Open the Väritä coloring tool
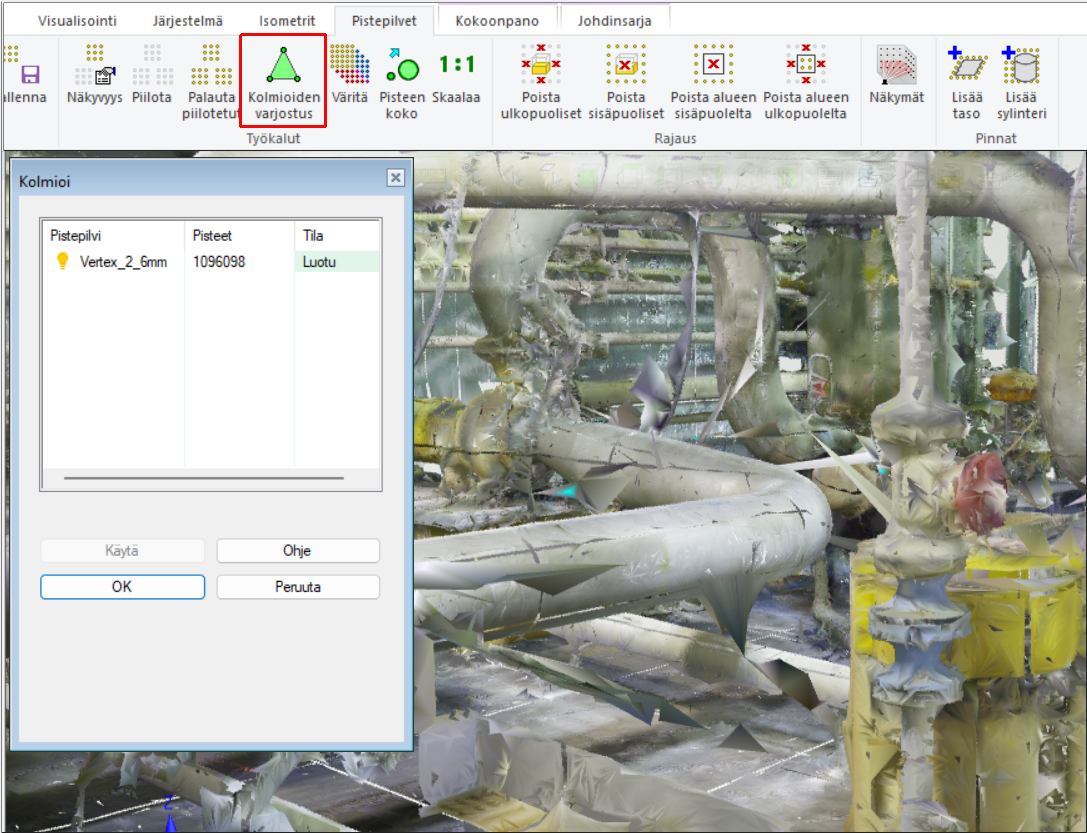Image resolution: width=1087 pixels, height=833 pixels. tap(350, 66)
